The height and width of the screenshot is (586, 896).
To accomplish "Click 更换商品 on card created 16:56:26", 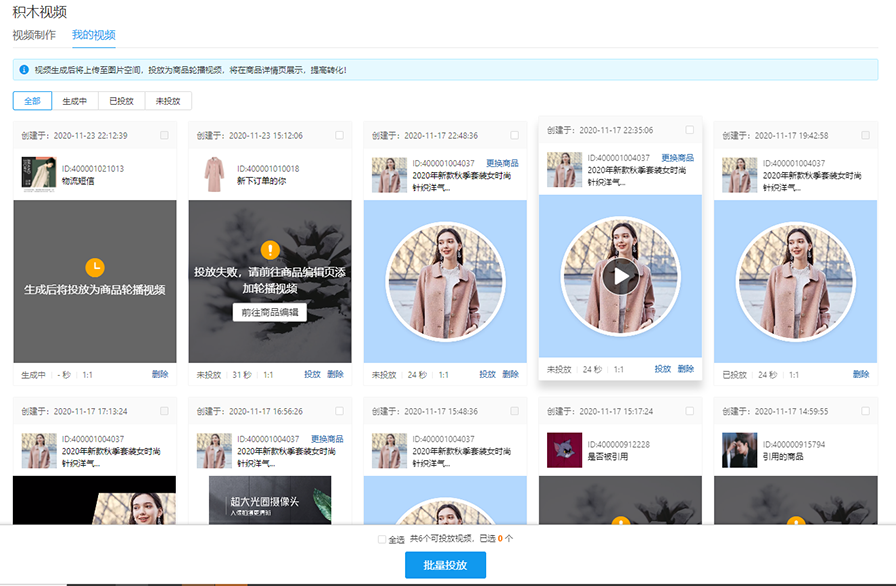I will [x=327, y=439].
